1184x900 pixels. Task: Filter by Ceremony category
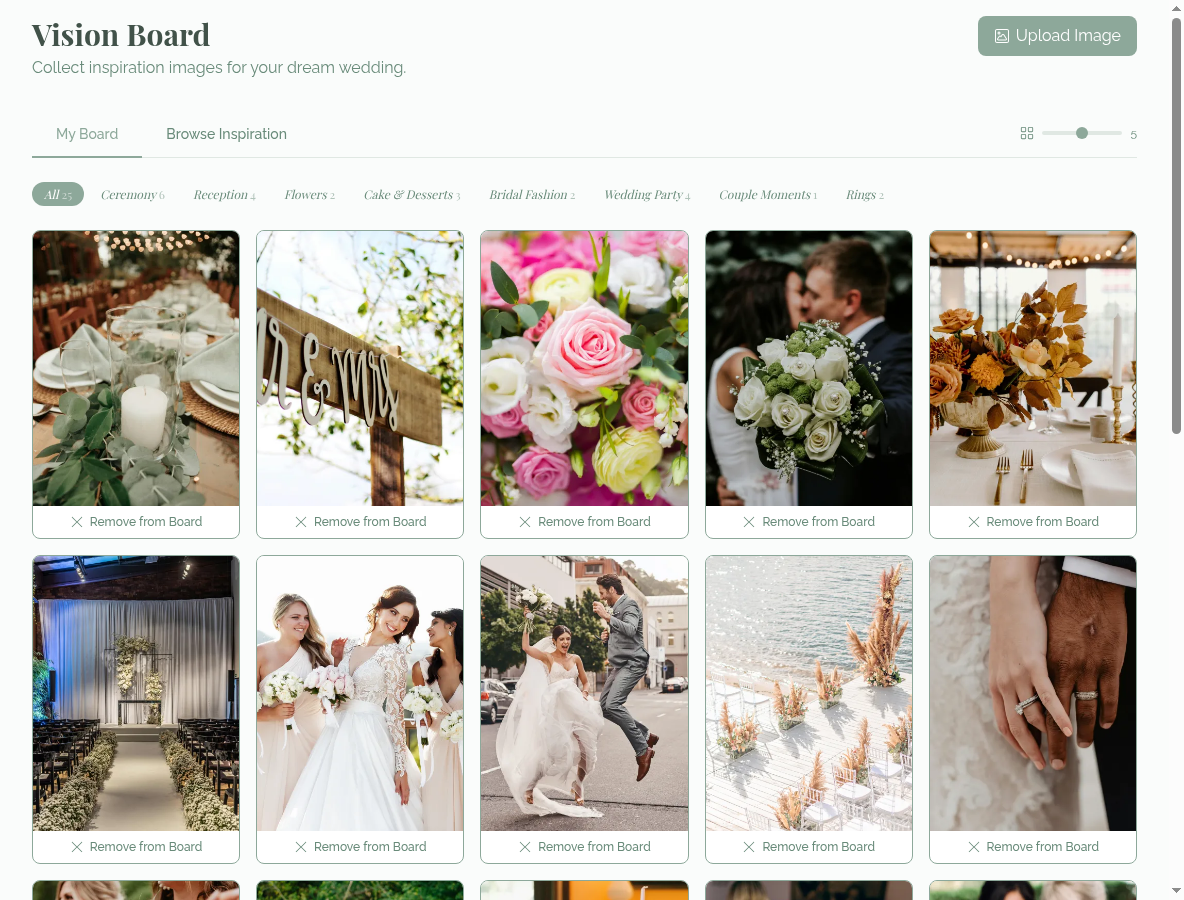coord(132,194)
